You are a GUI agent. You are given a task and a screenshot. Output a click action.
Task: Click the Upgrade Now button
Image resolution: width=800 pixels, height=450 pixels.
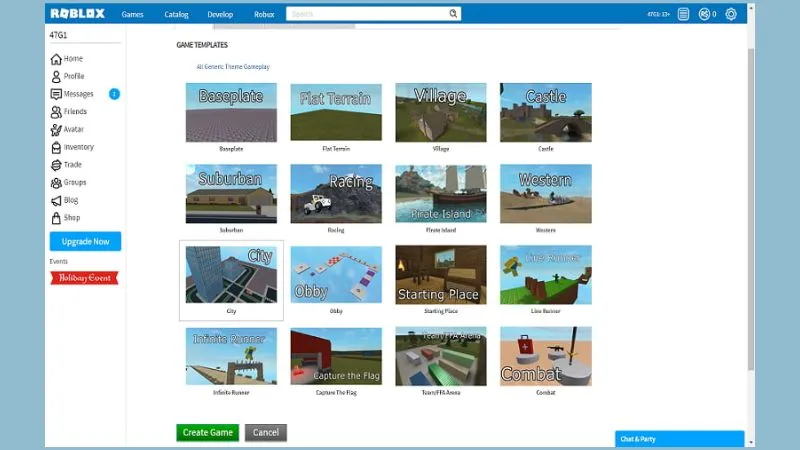[x=85, y=241]
